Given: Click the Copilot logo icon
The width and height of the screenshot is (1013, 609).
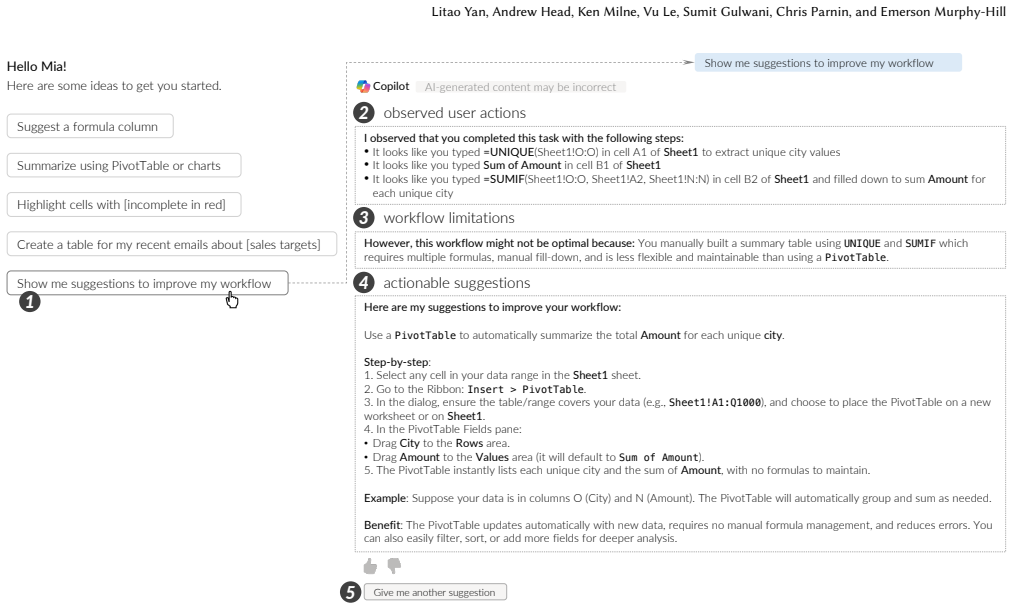Looking at the screenshot, I should coord(363,87).
